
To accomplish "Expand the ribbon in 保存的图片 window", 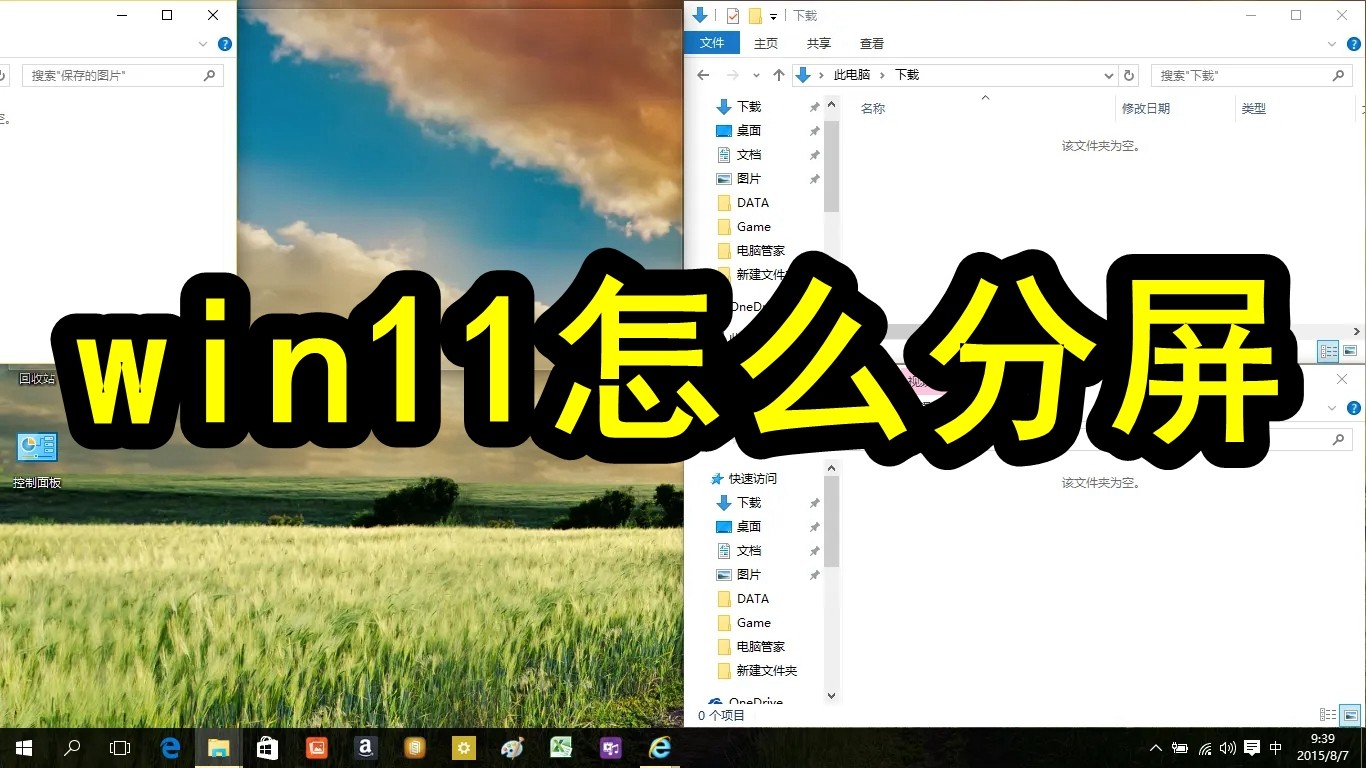I will pos(203,44).
